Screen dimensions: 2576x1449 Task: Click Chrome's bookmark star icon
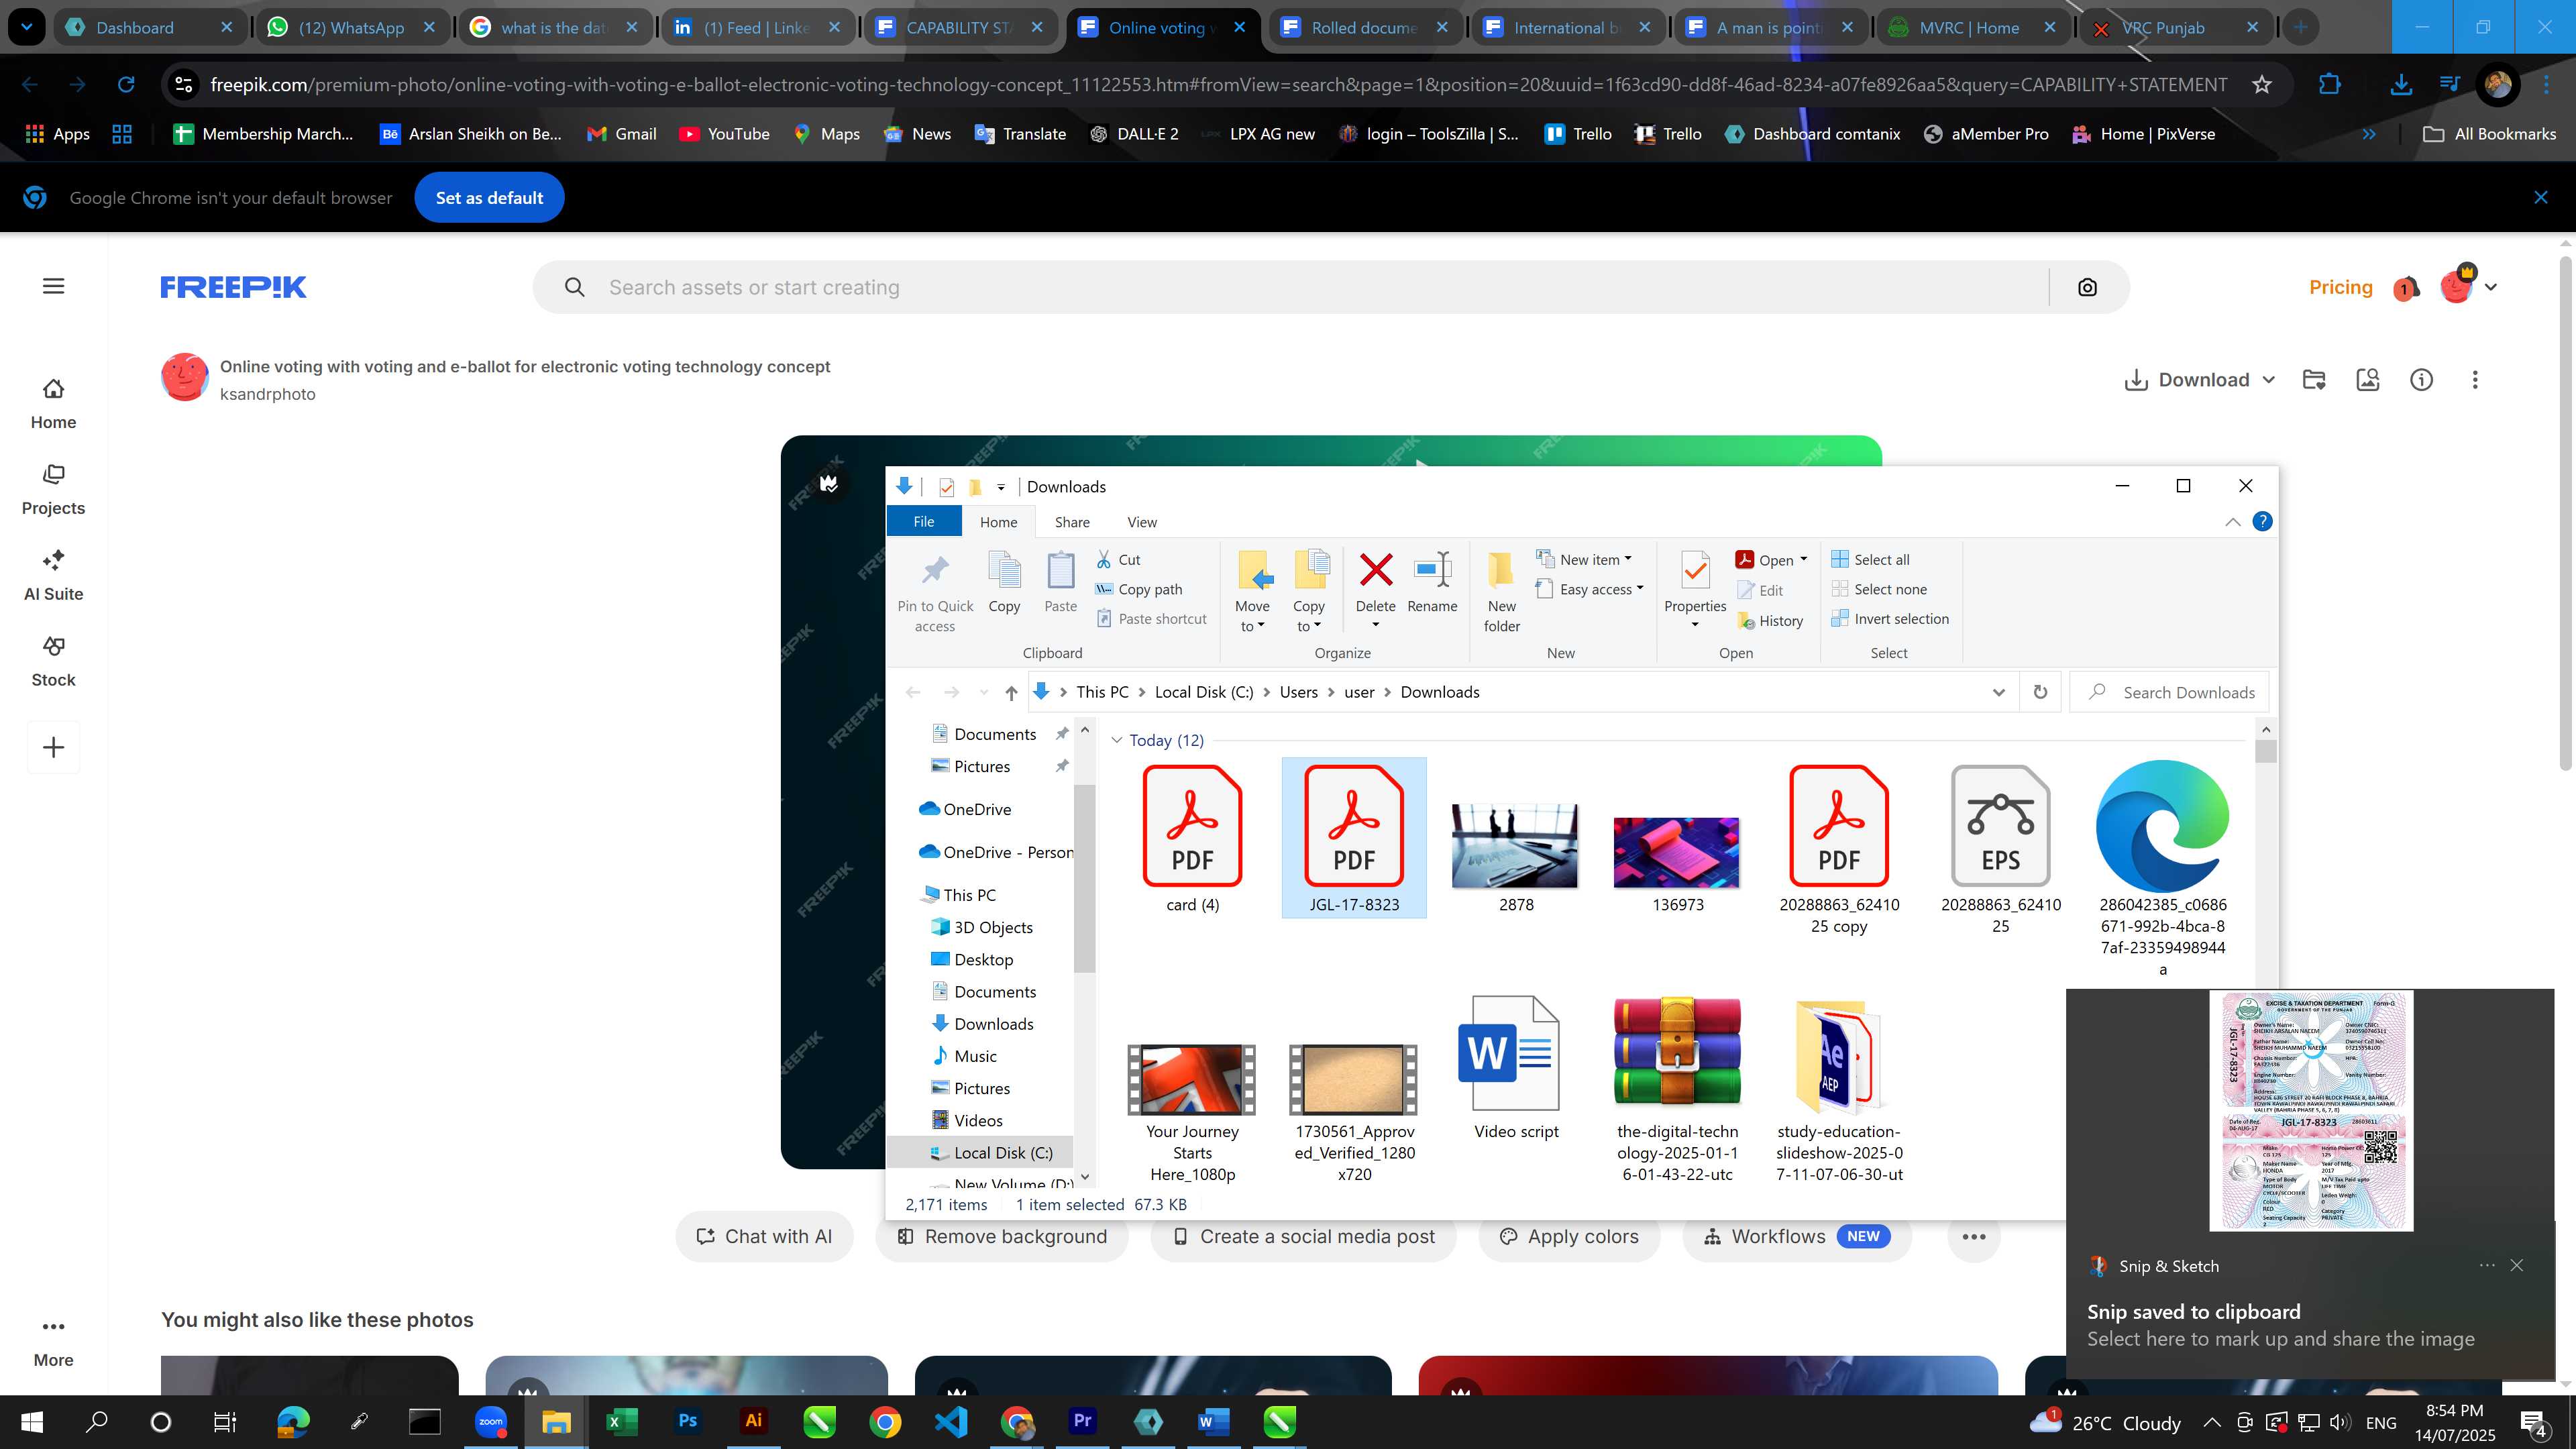(2262, 85)
